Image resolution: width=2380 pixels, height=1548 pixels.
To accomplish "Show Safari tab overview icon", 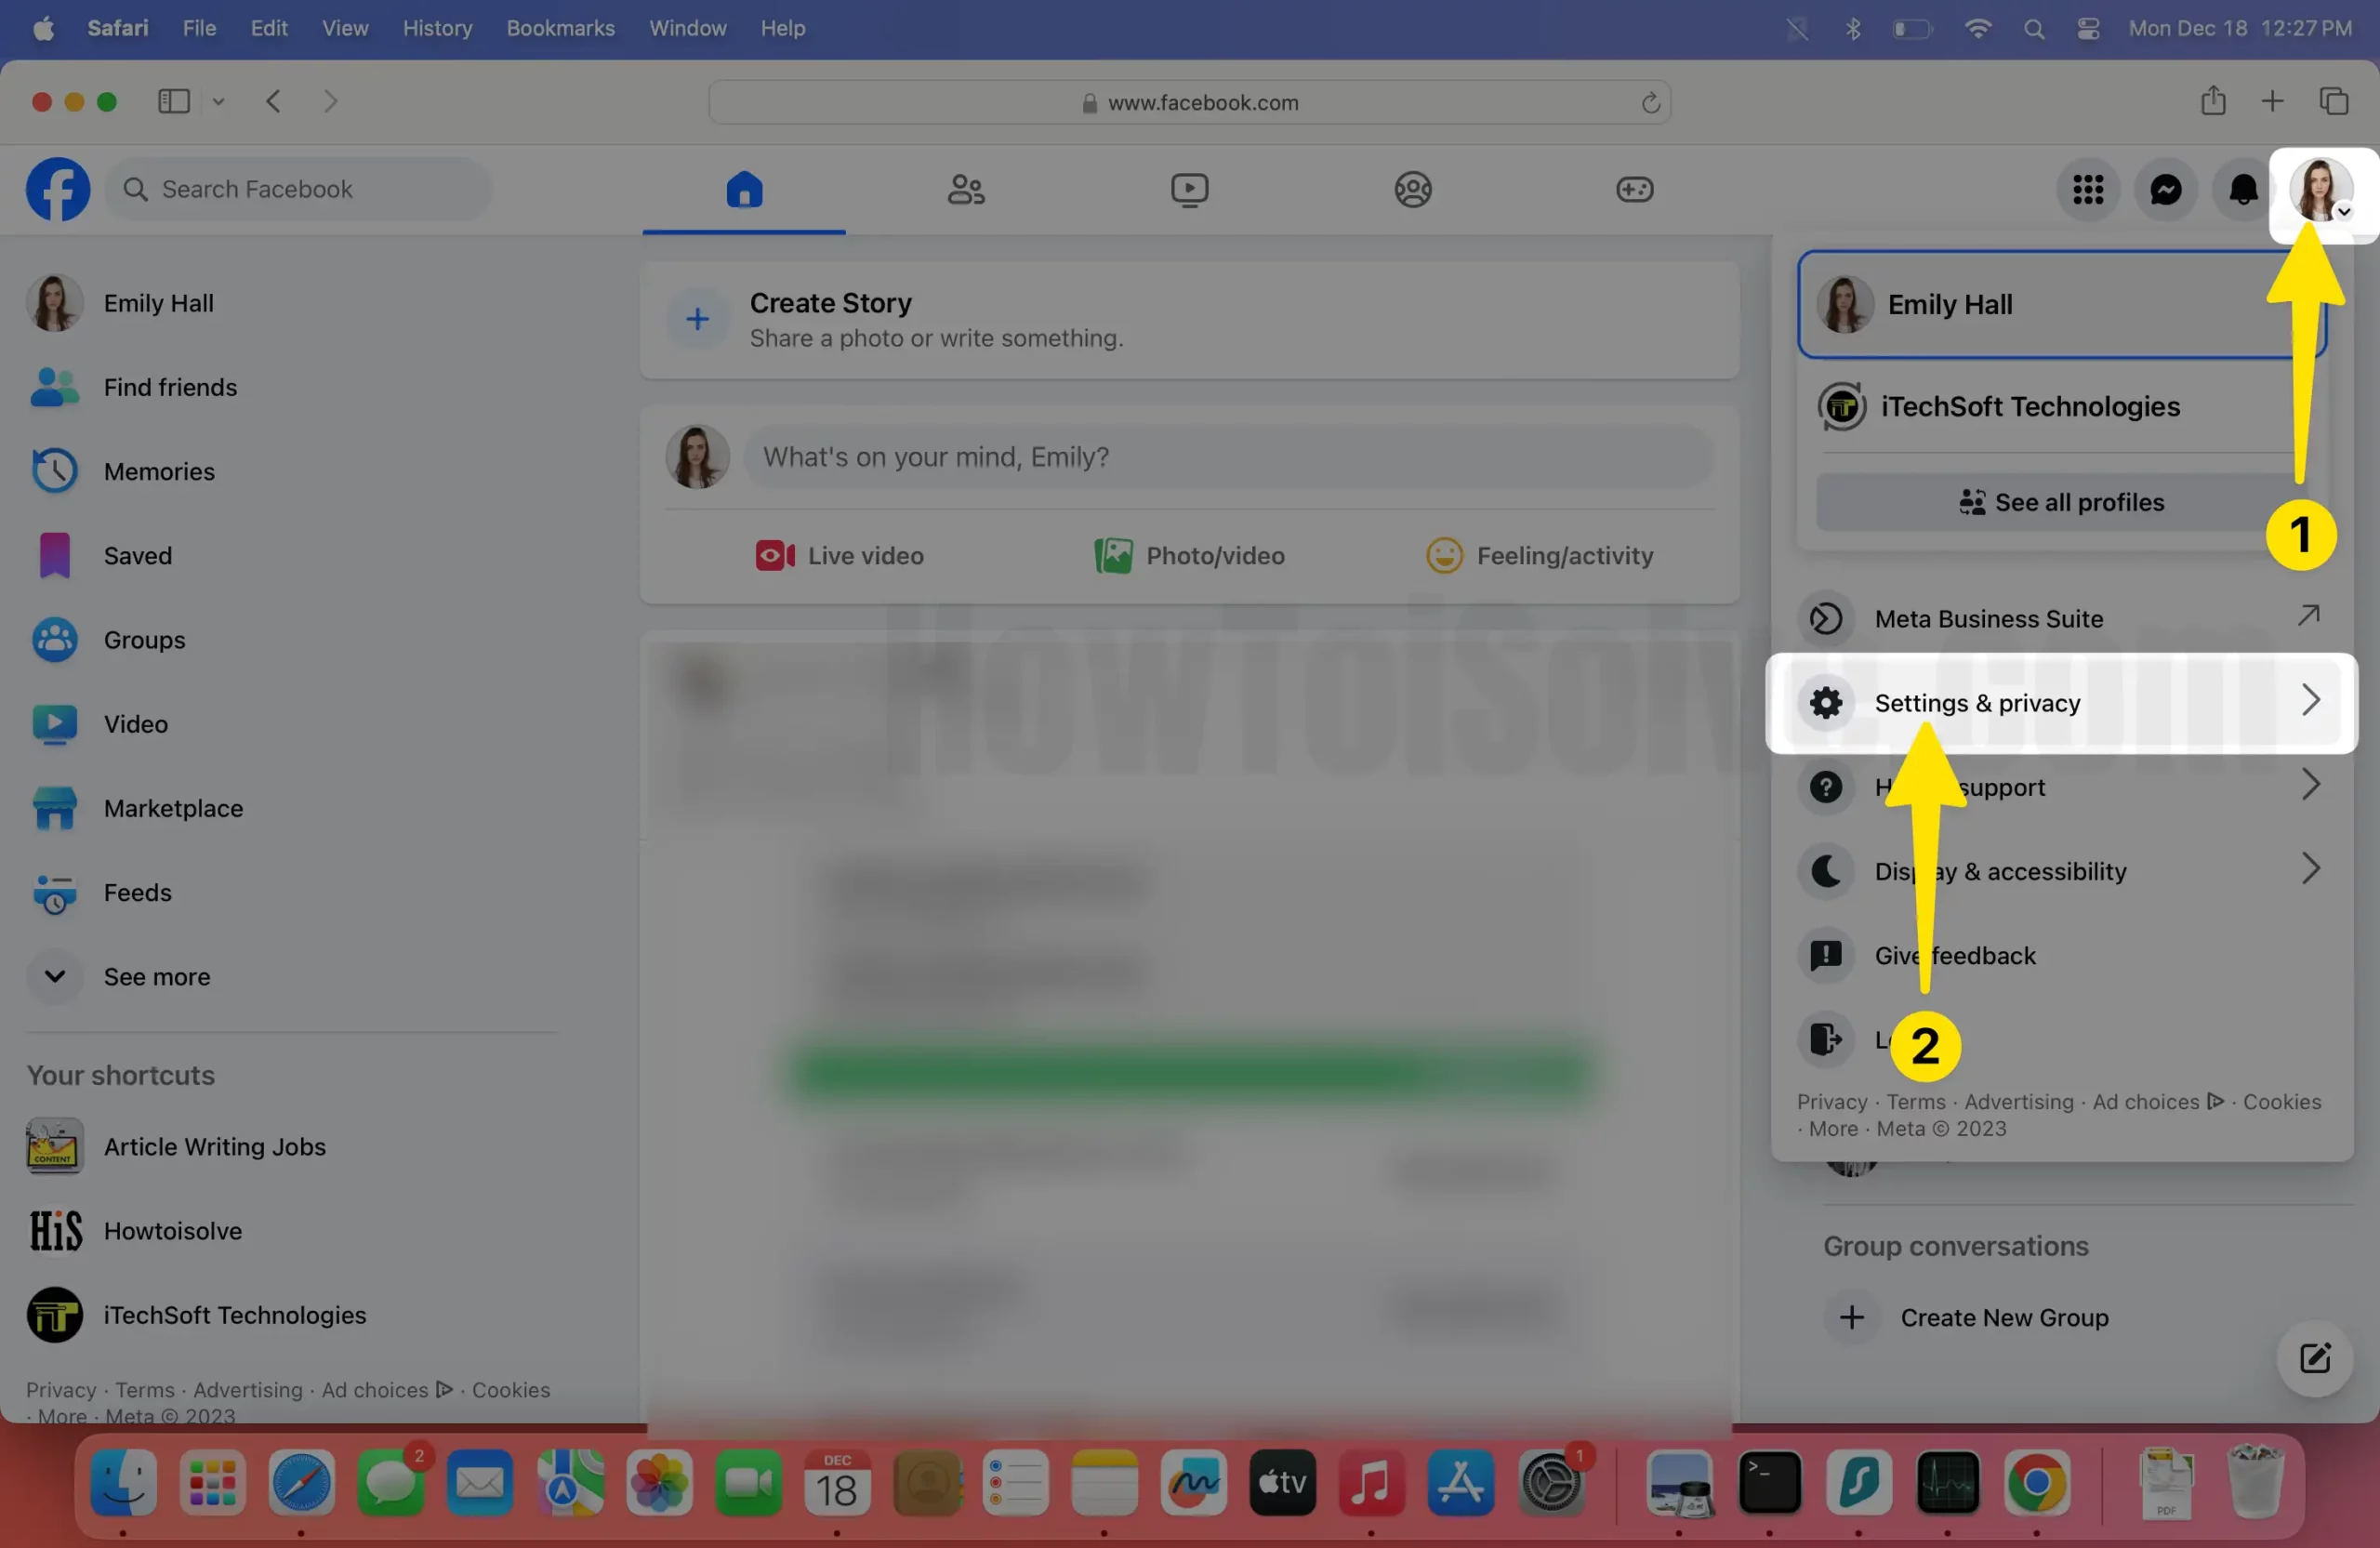I will point(2333,101).
